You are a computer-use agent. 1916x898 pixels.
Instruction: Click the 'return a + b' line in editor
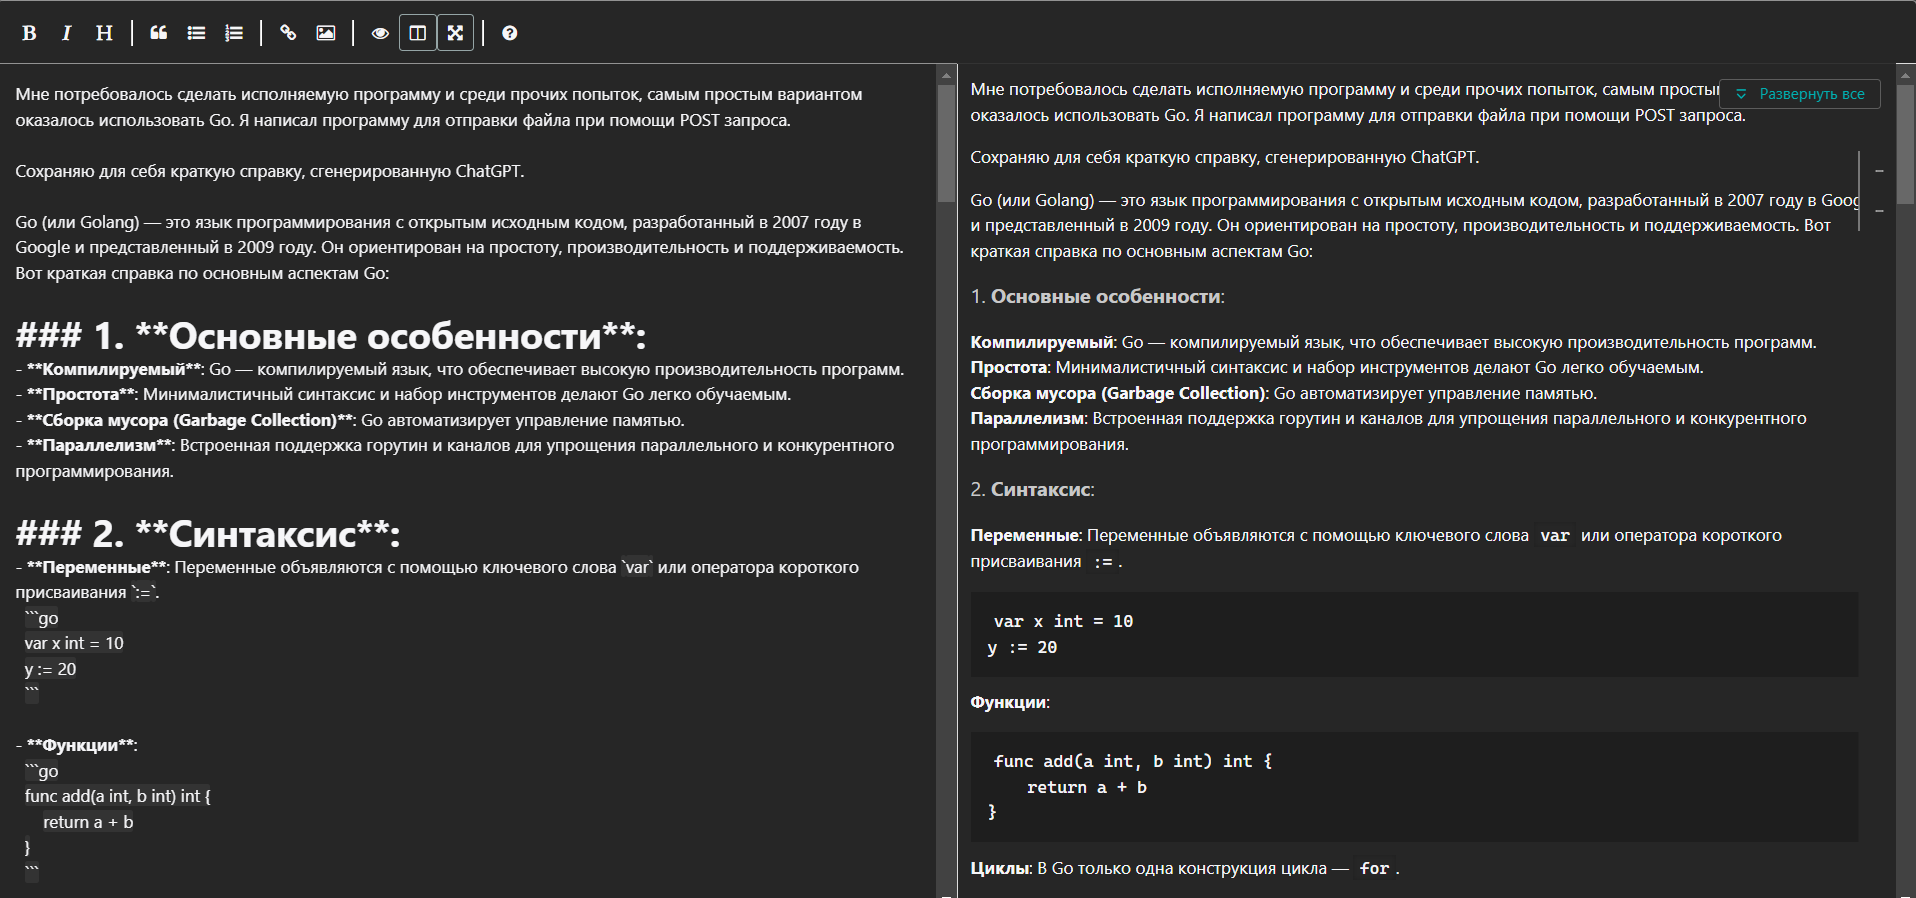(x=88, y=822)
